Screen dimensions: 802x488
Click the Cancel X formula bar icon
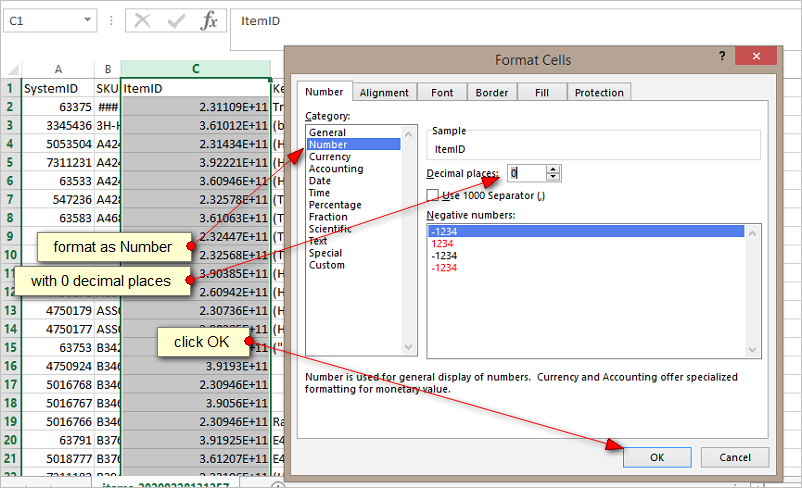[143, 21]
